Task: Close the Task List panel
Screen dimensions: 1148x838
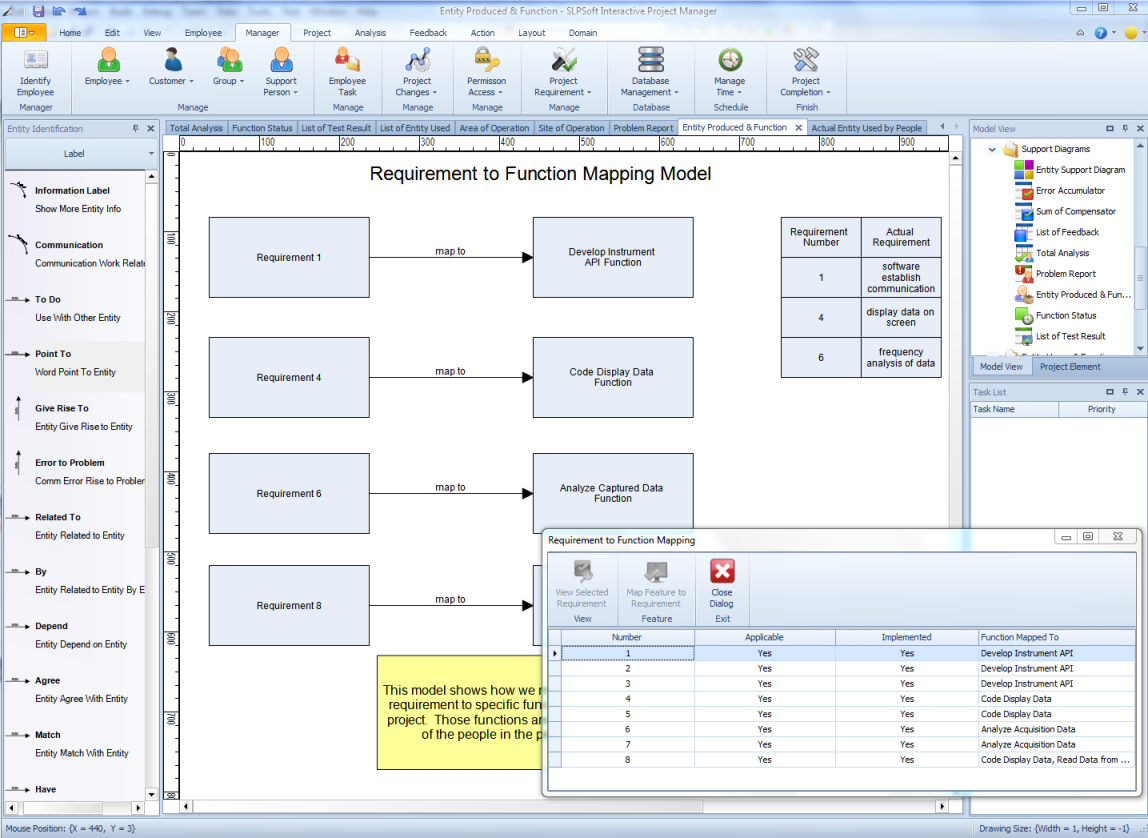Action: pos(1140,392)
